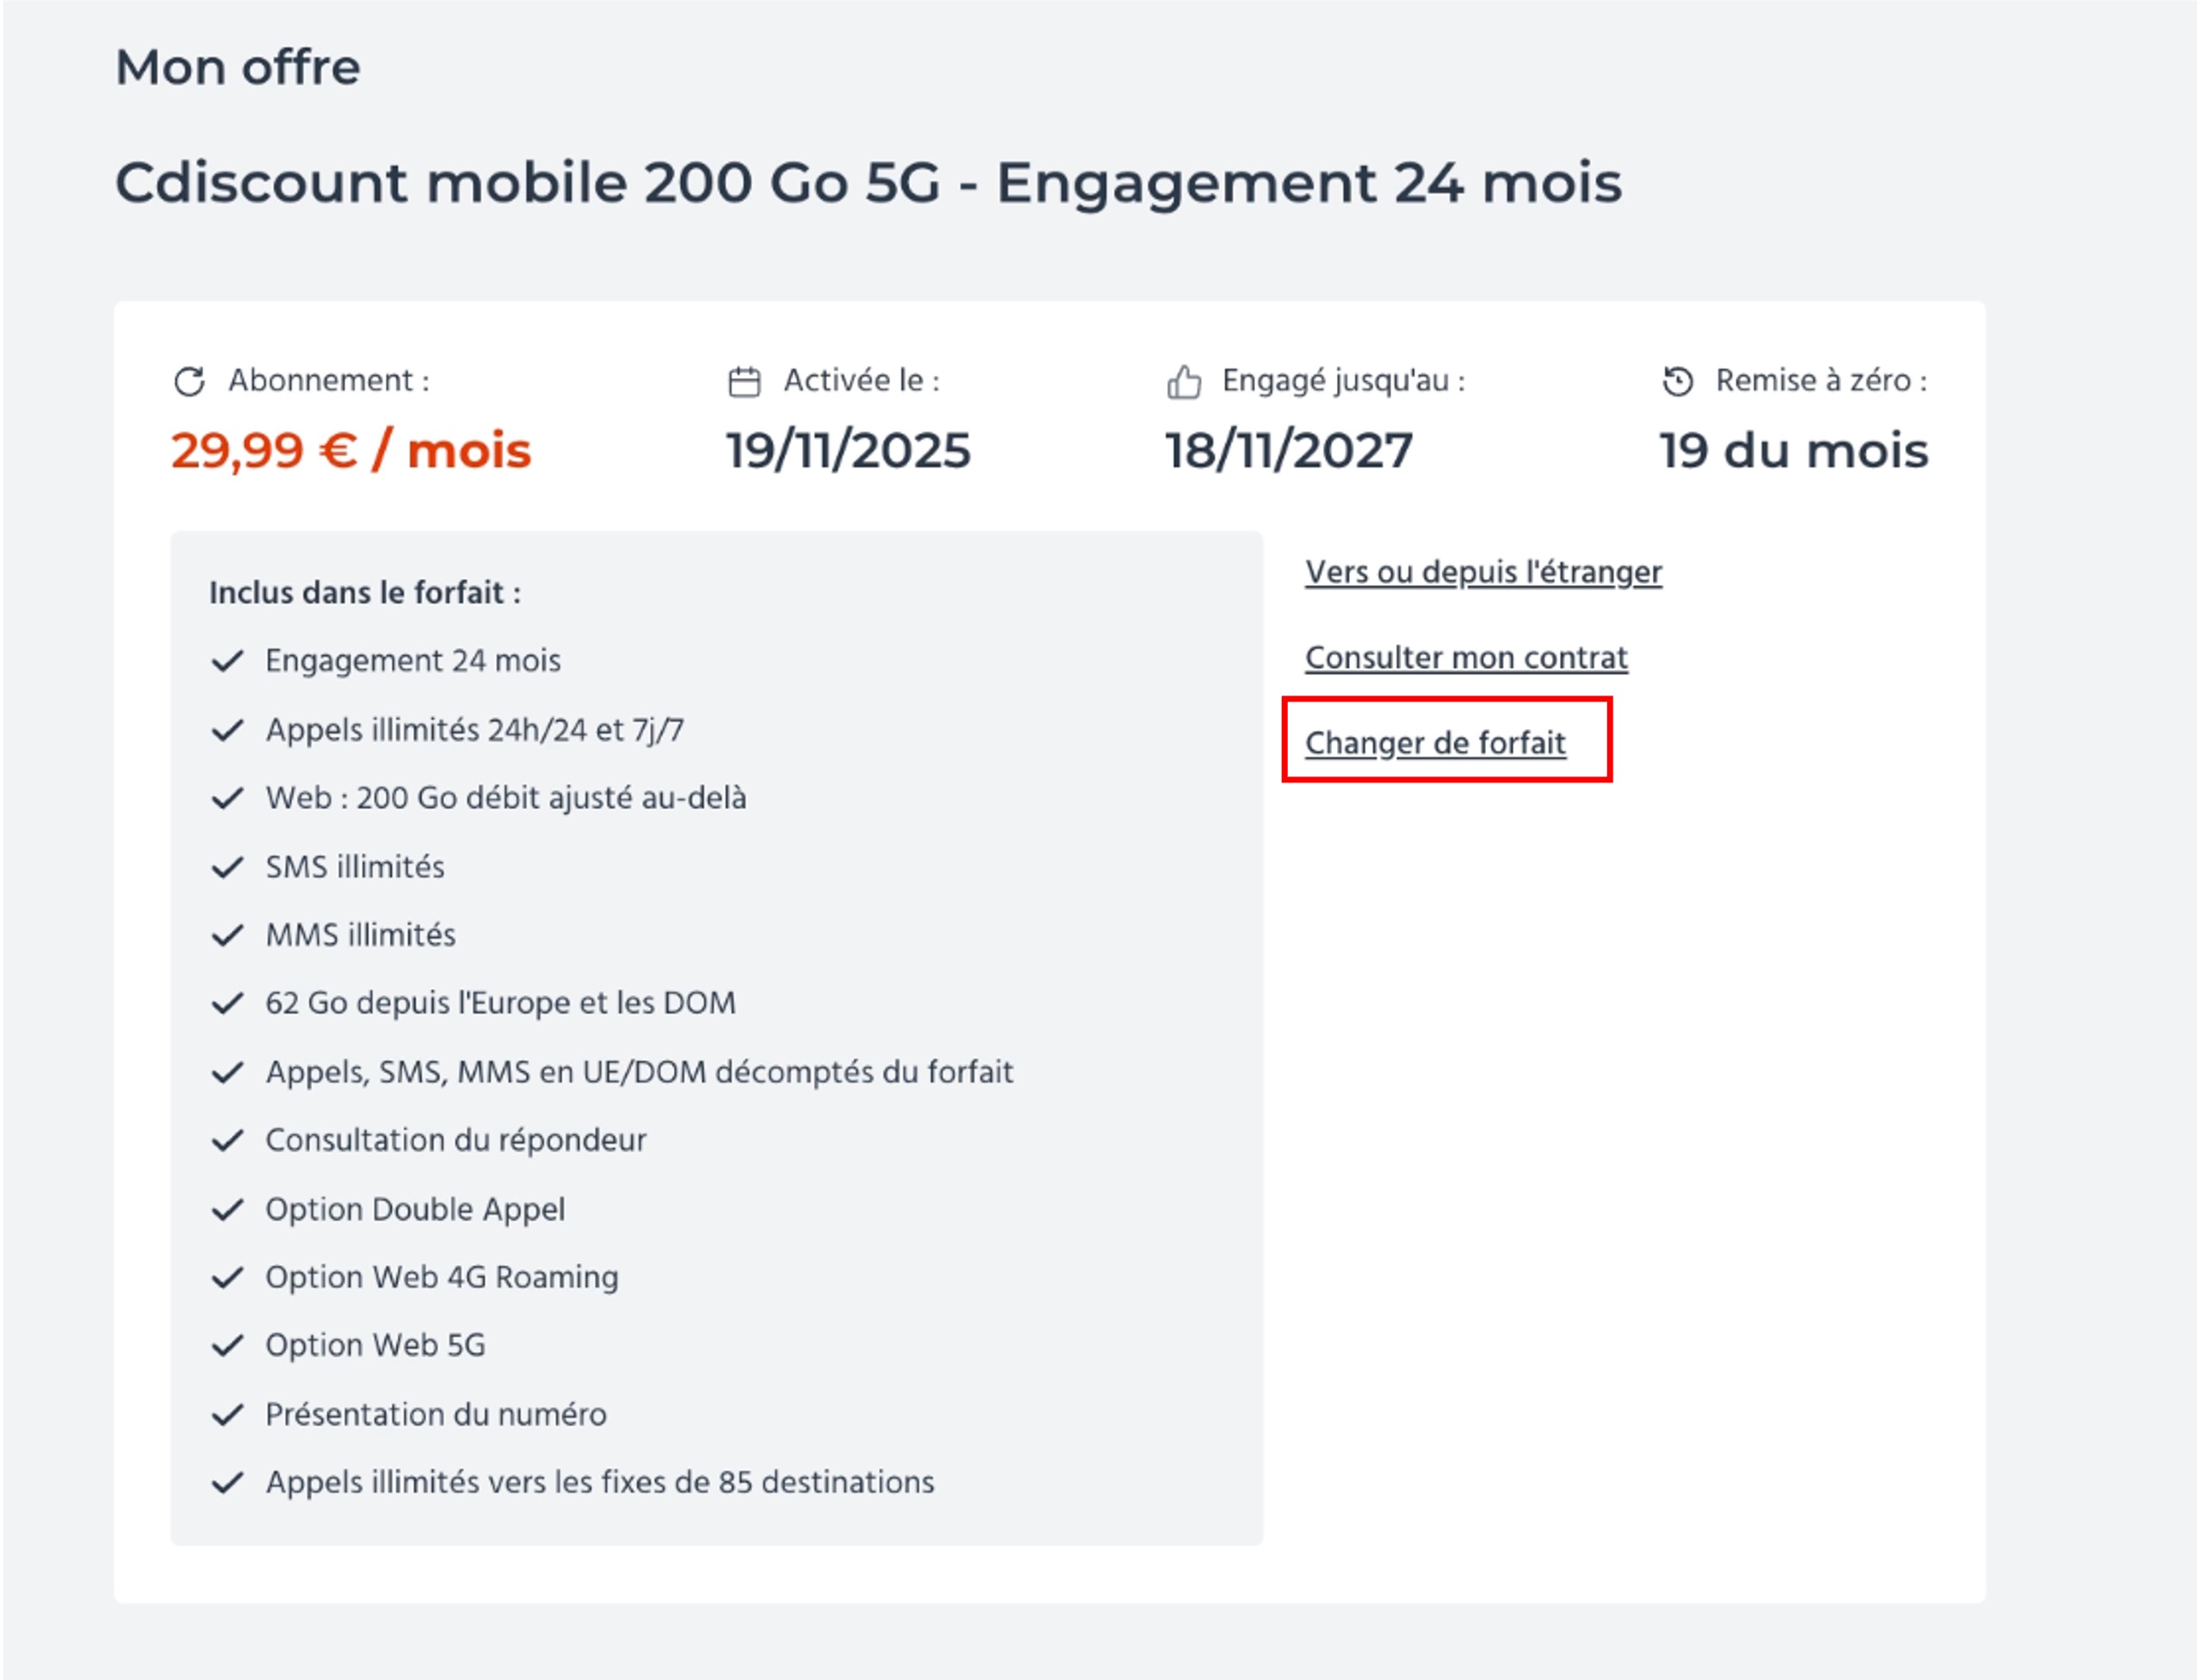Open the Consulter mon contrat link
The height and width of the screenshot is (1680, 2197).
click(x=1466, y=658)
